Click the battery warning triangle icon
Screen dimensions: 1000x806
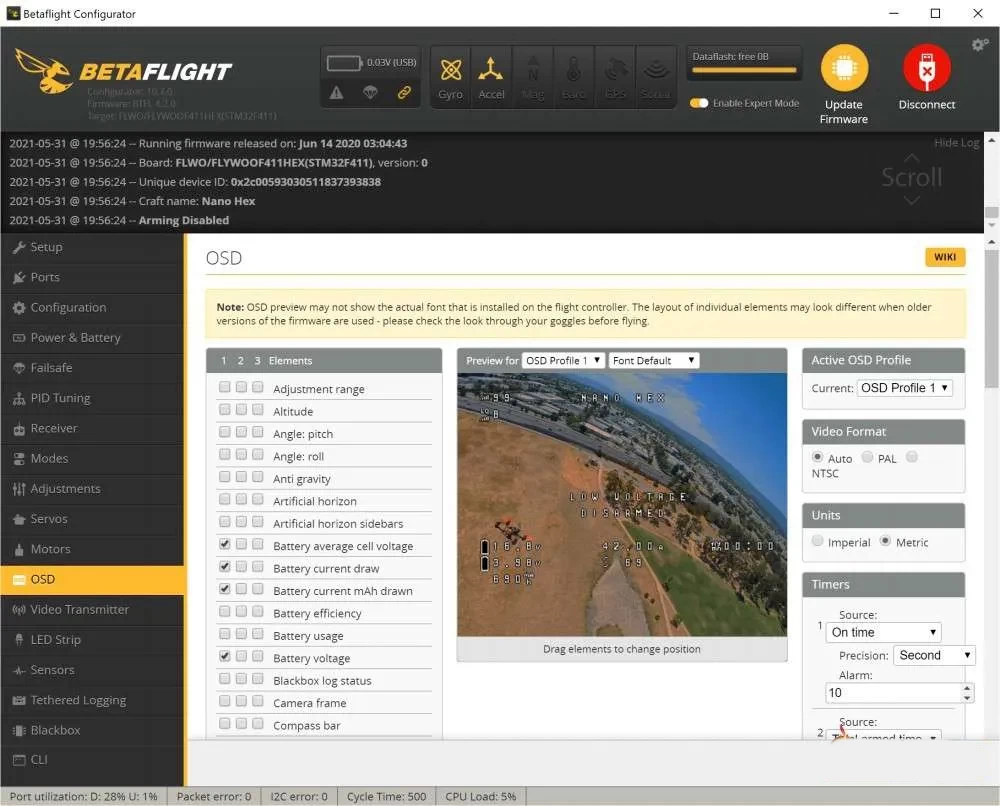click(336, 92)
